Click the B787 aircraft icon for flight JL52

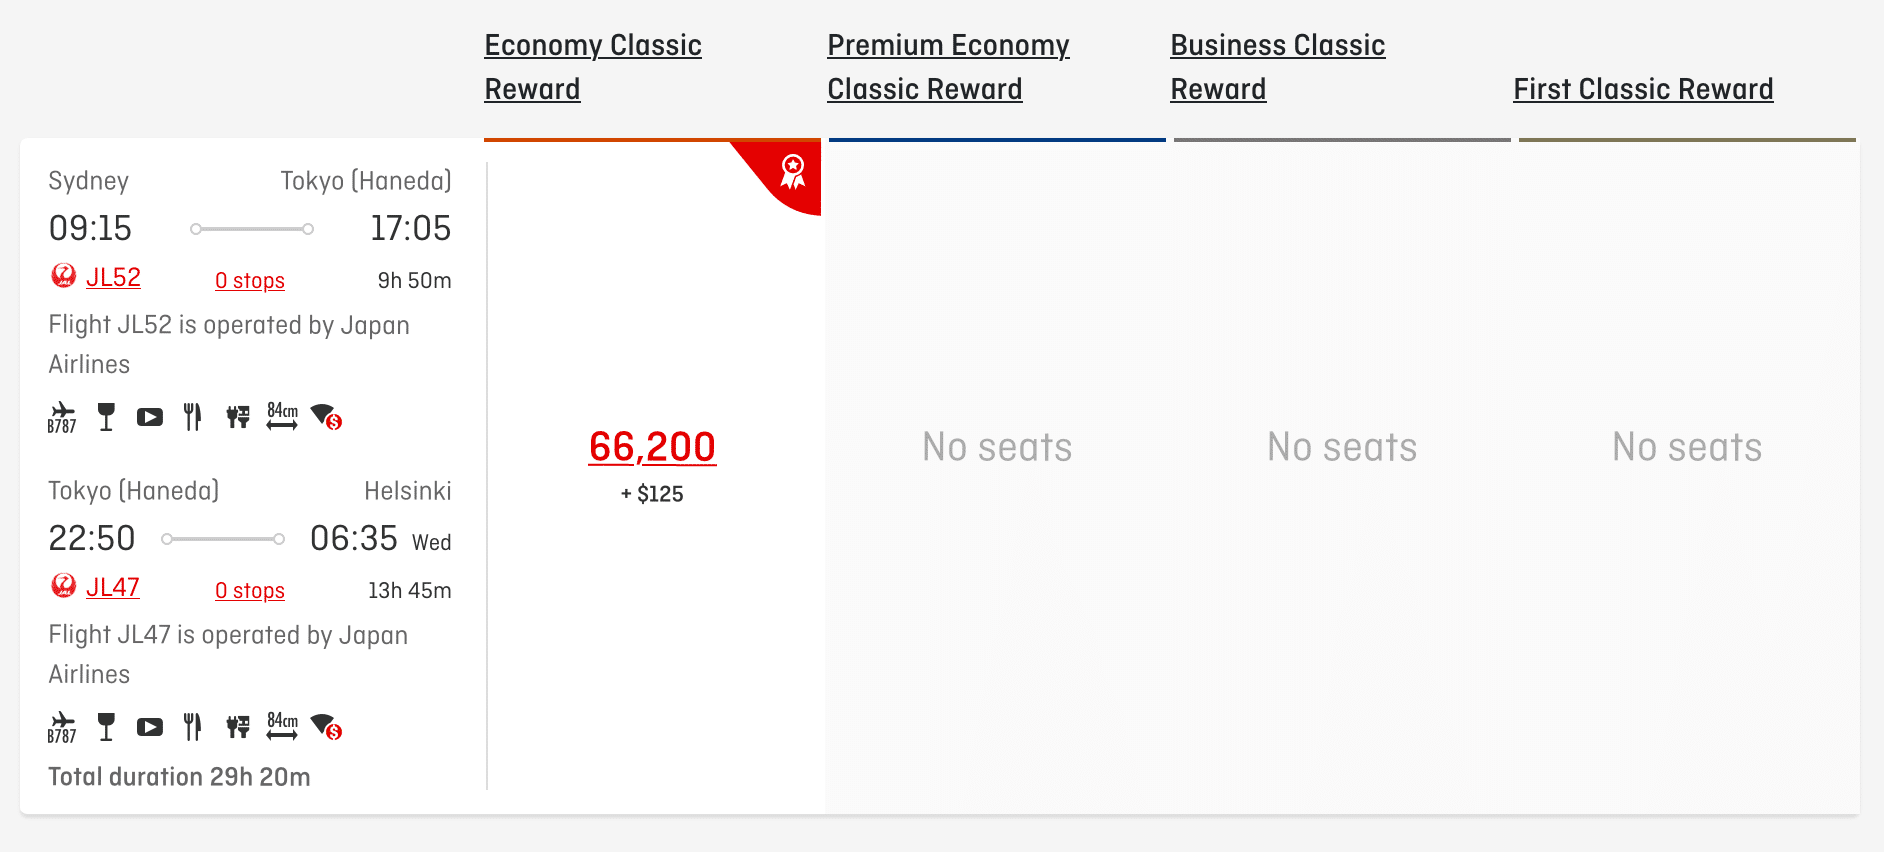62,417
